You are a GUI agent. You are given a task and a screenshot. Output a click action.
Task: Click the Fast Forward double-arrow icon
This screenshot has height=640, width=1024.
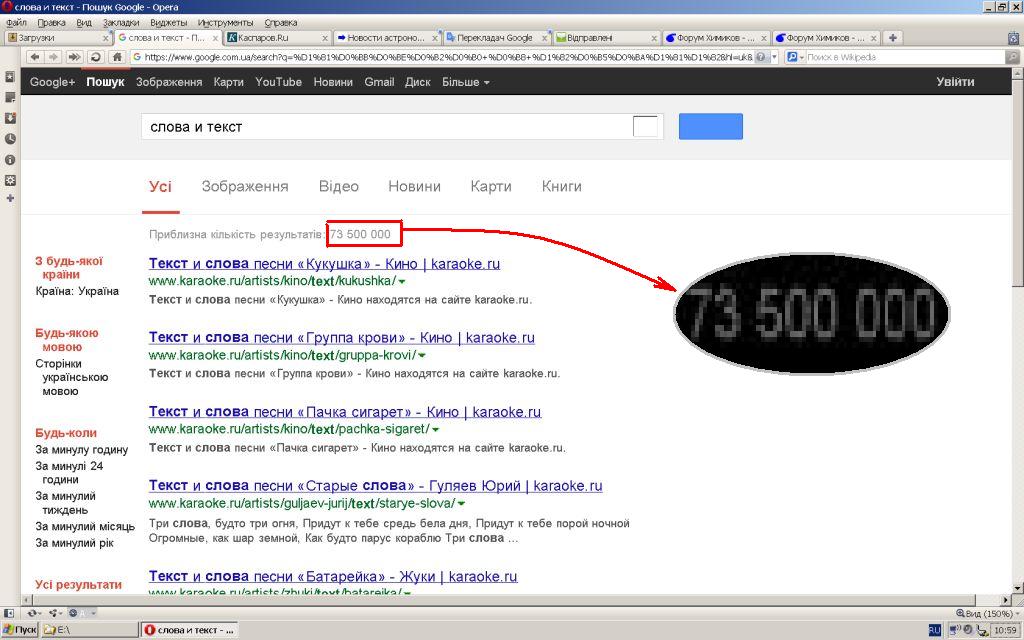[74, 57]
